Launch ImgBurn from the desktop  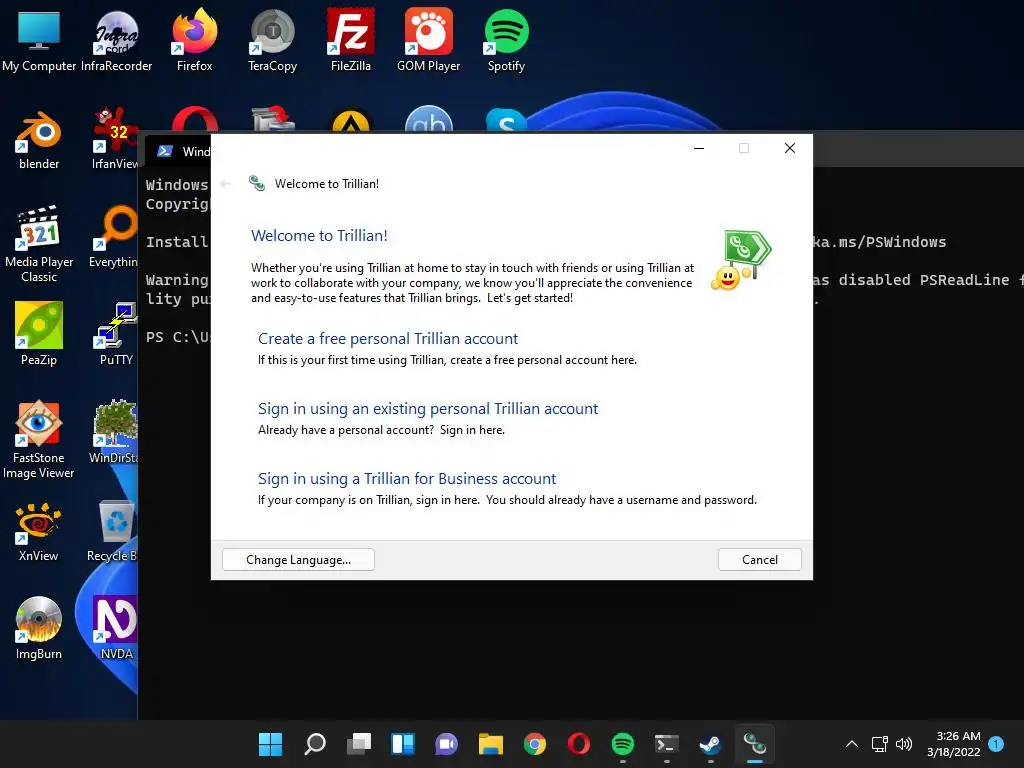(39, 628)
